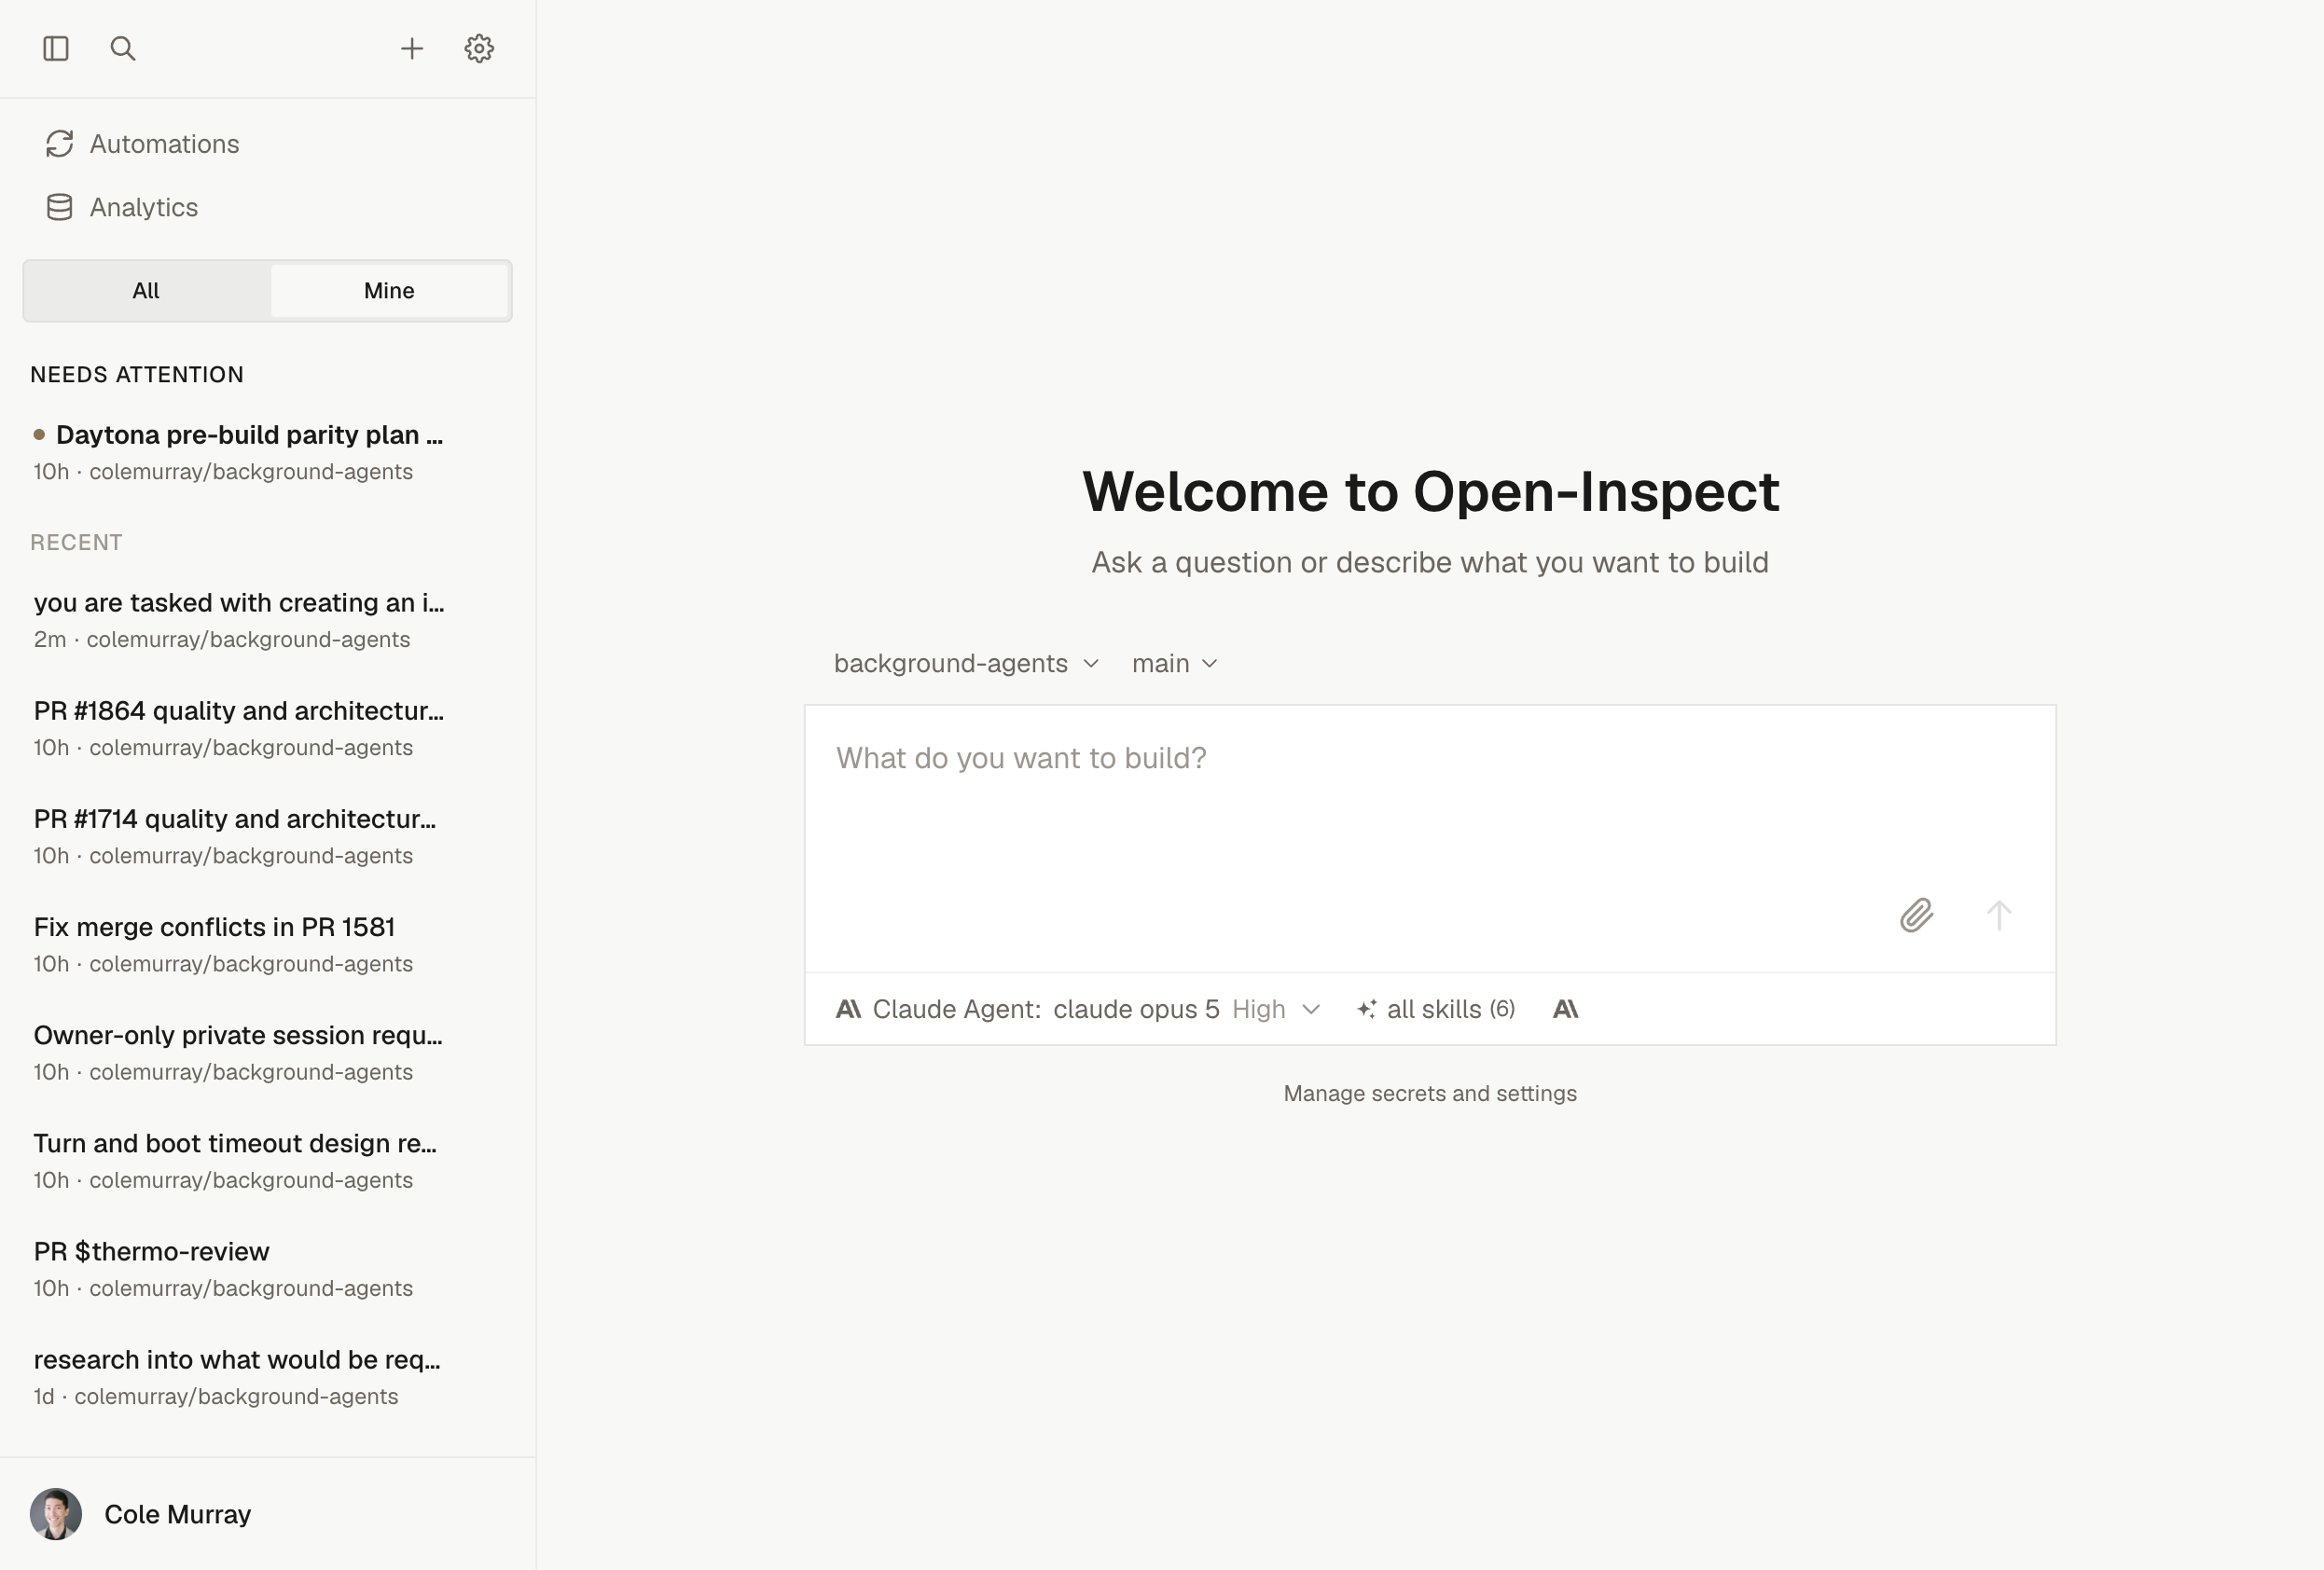Screen dimensions: 2324x1570
Task: Click 'Ask a question or describe' subtitle
Action: coord(1430,562)
